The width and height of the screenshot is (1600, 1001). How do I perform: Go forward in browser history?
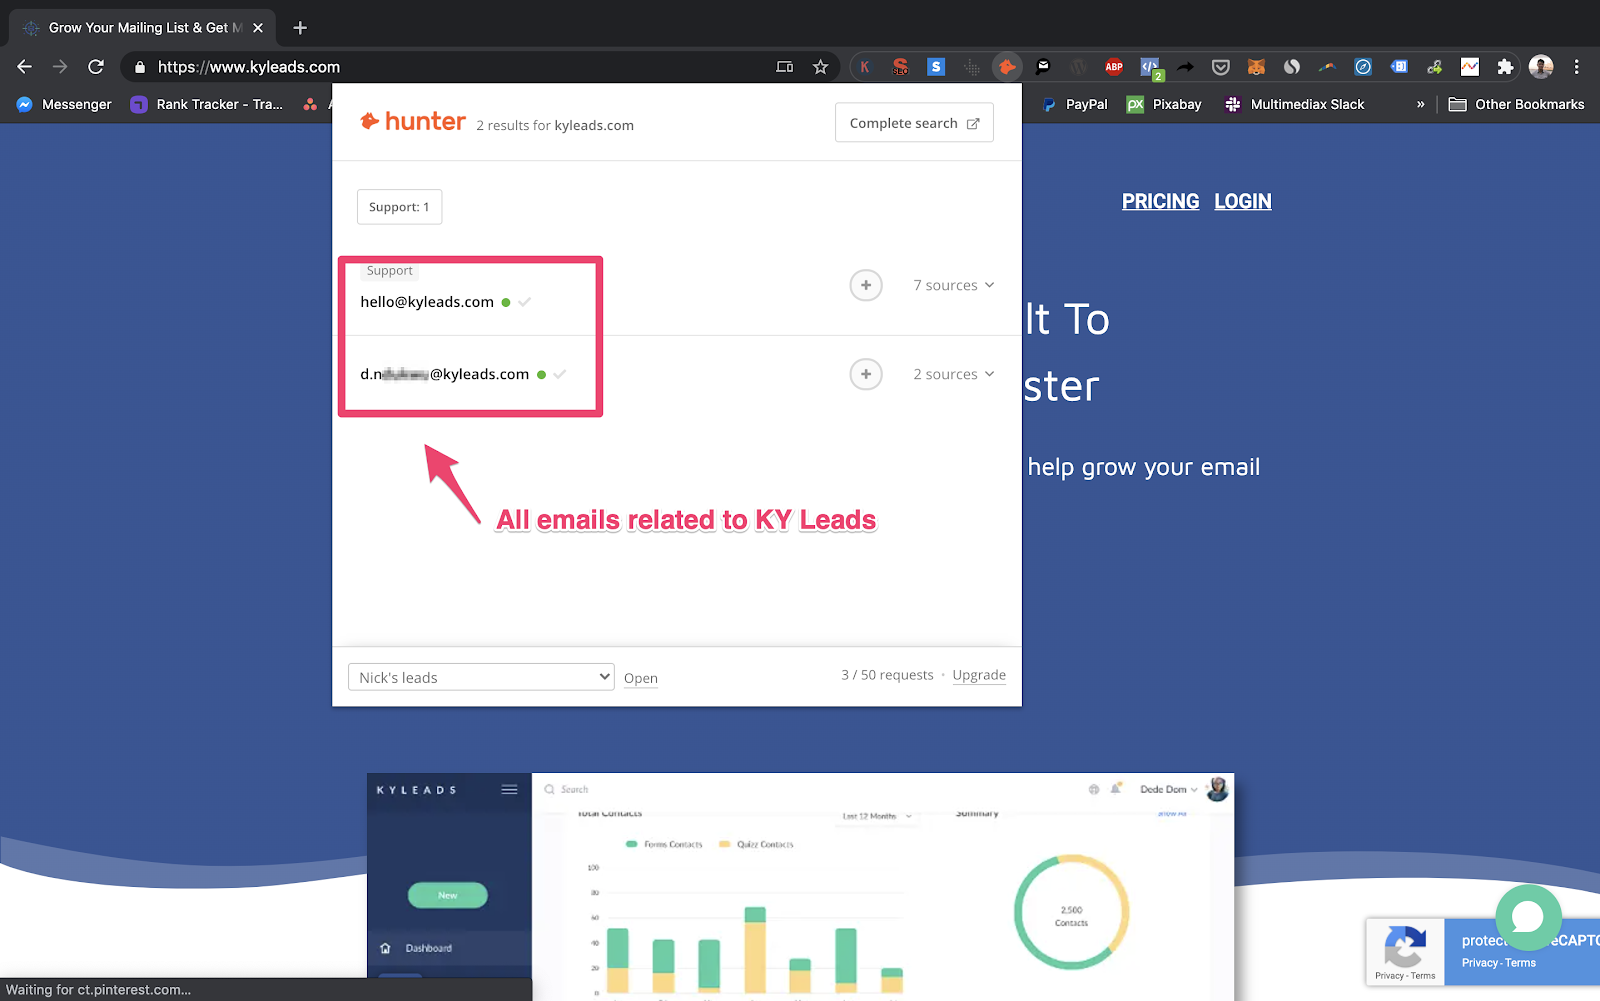[60, 67]
